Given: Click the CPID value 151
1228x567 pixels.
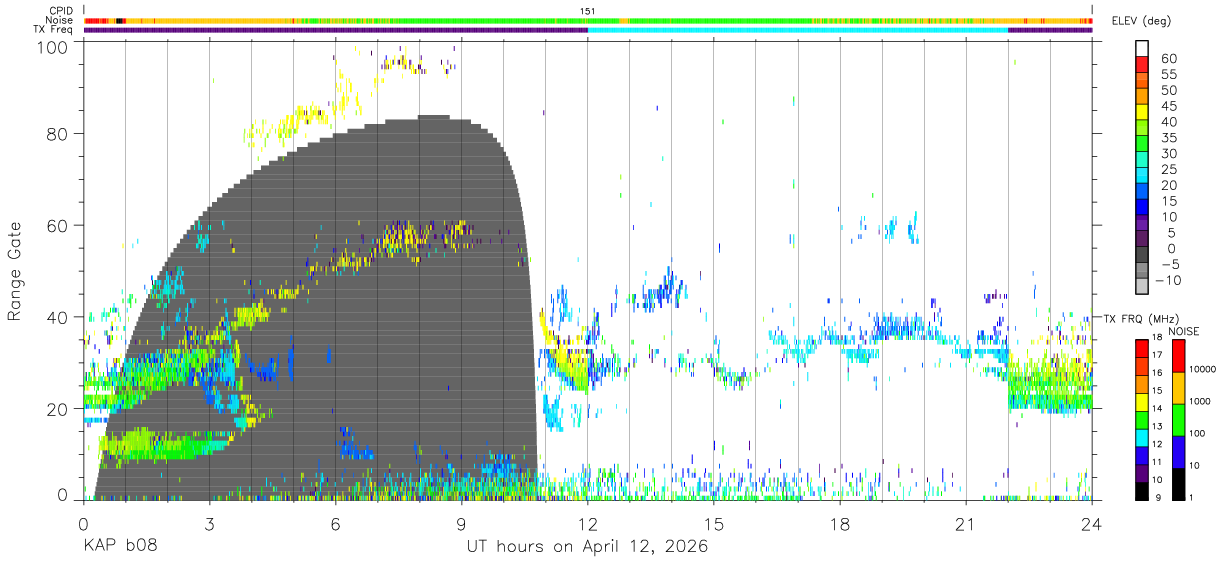Looking at the screenshot, I should coord(587,11).
